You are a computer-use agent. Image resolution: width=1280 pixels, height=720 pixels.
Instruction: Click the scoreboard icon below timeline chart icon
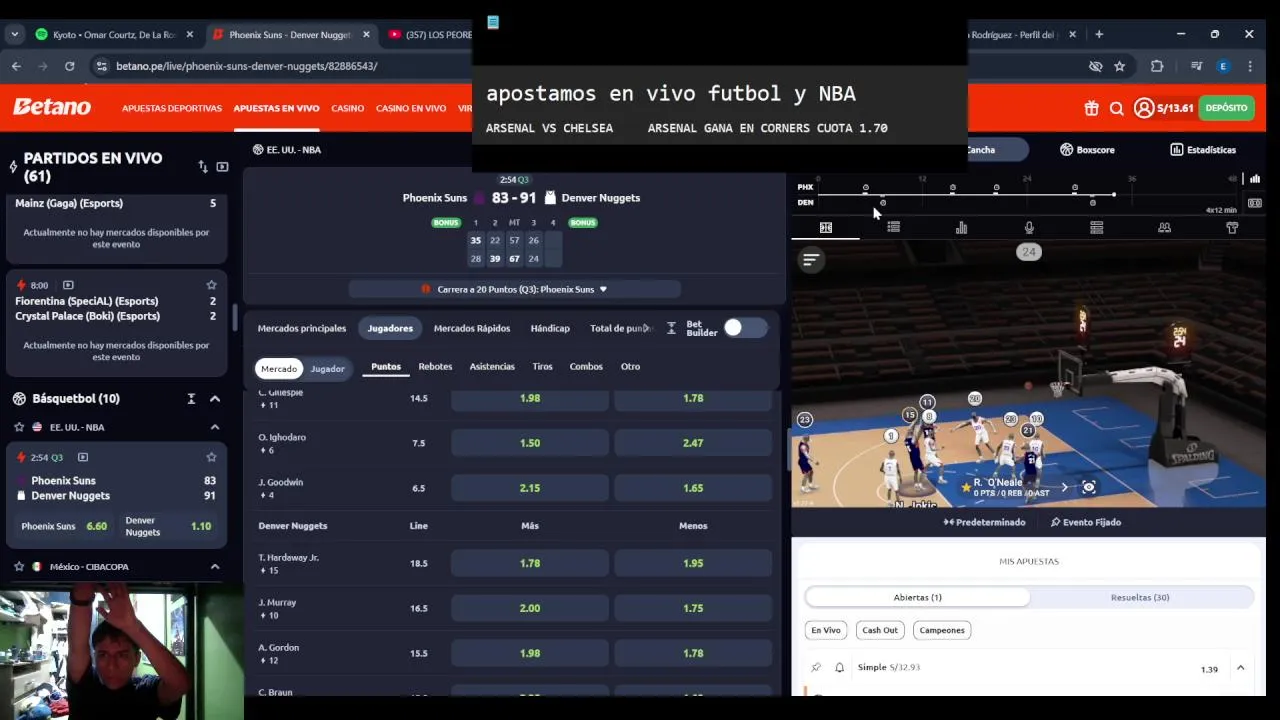pos(1255,203)
